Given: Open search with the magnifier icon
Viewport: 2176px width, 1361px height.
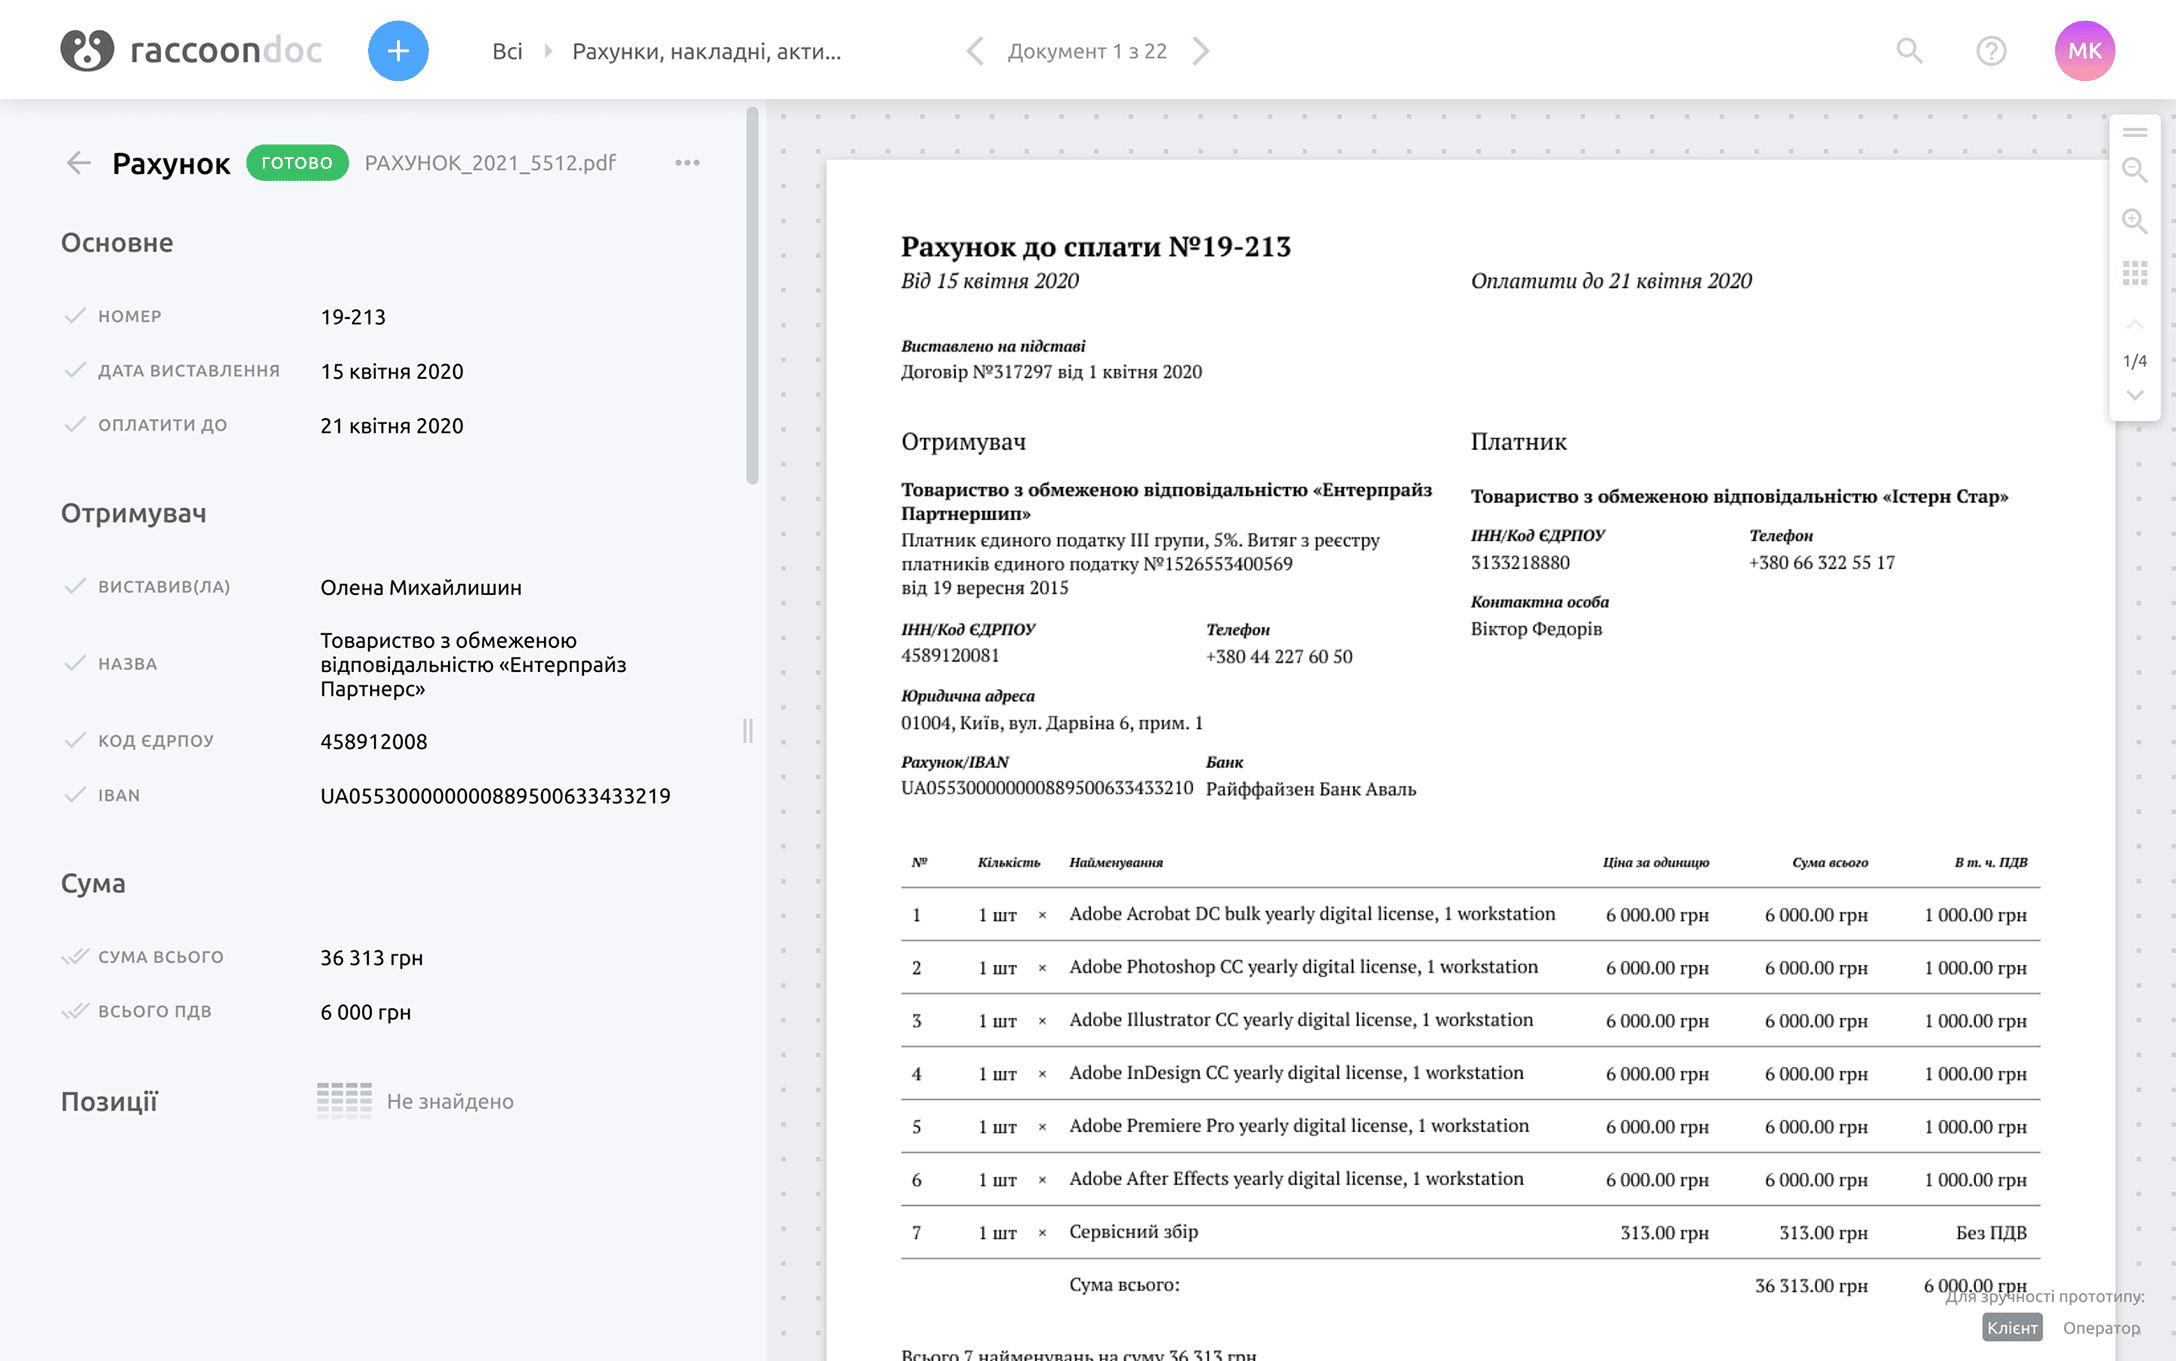Looking at the screenshot, I should [1909, 51].
